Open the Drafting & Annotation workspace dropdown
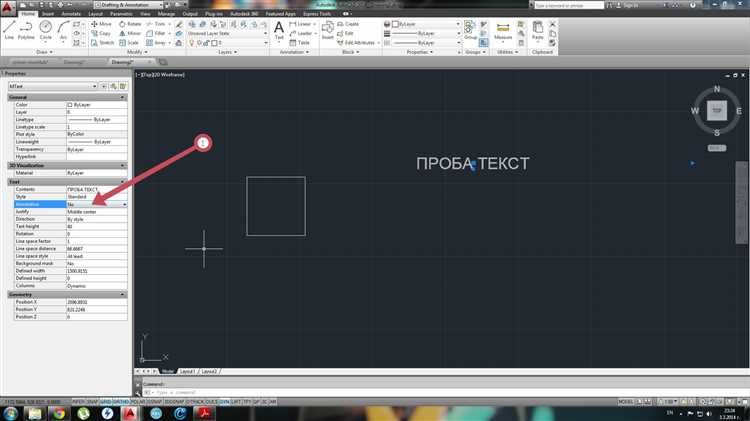This screenshot has height=421, width=750. tap(130, 5)
